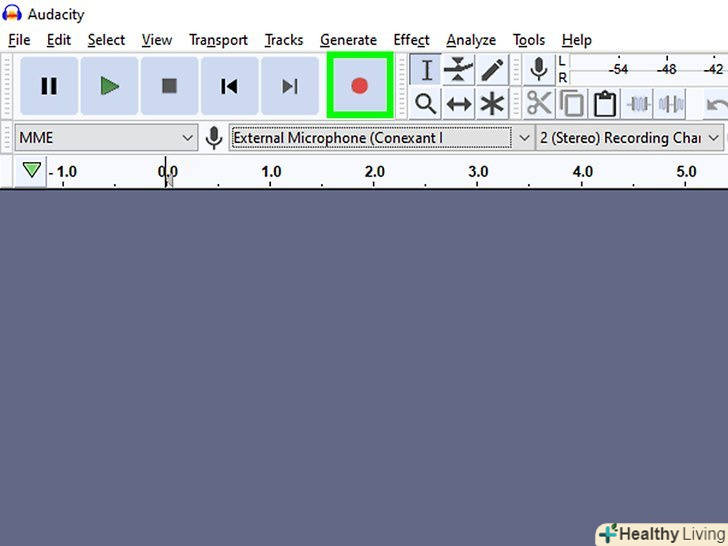
Task: Click the timeline ruler at 2.0 seconds
Action: [374, 172]
